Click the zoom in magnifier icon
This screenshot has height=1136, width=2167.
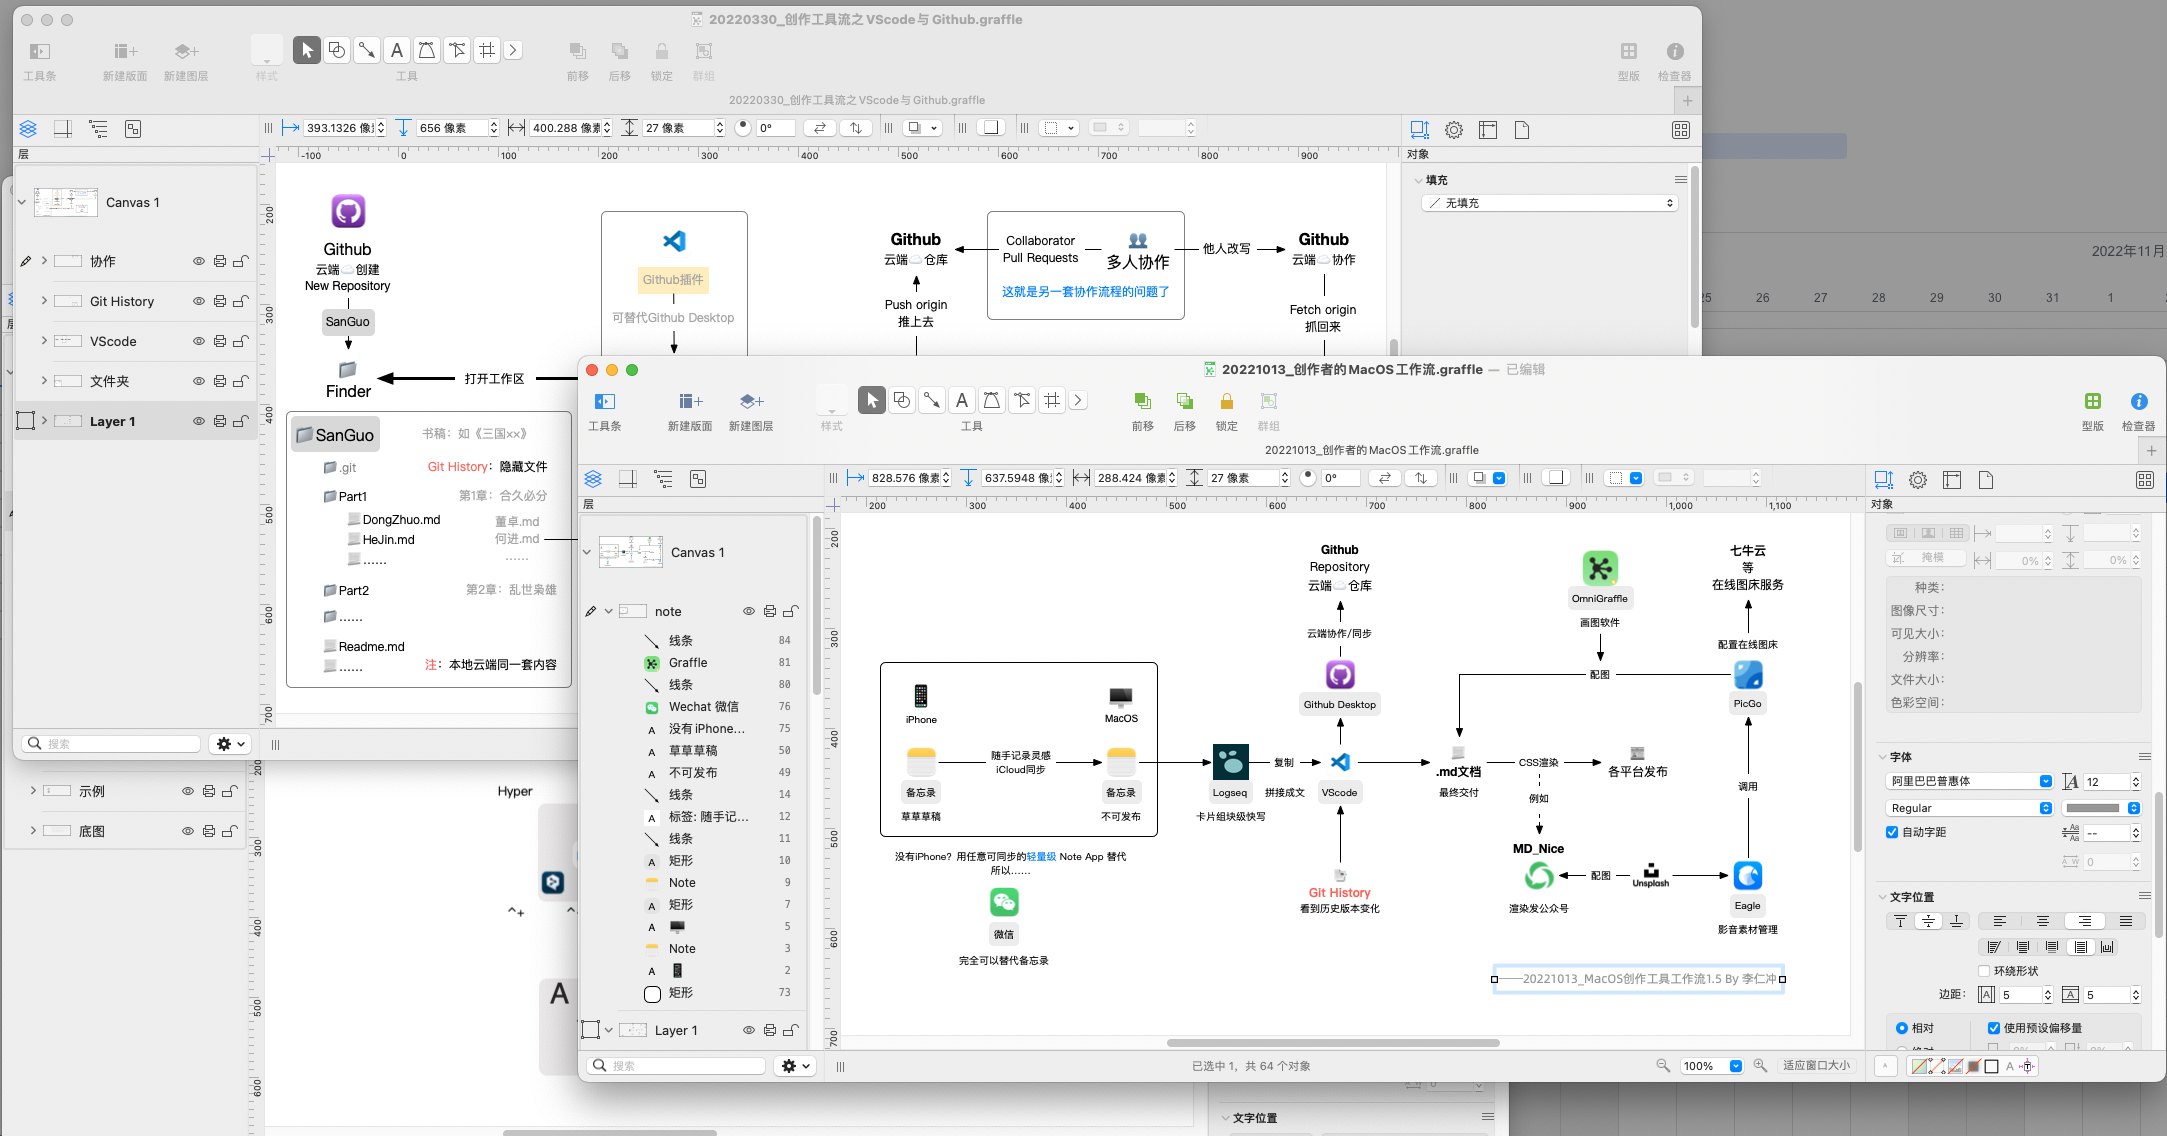(x=1760, y=1066)
